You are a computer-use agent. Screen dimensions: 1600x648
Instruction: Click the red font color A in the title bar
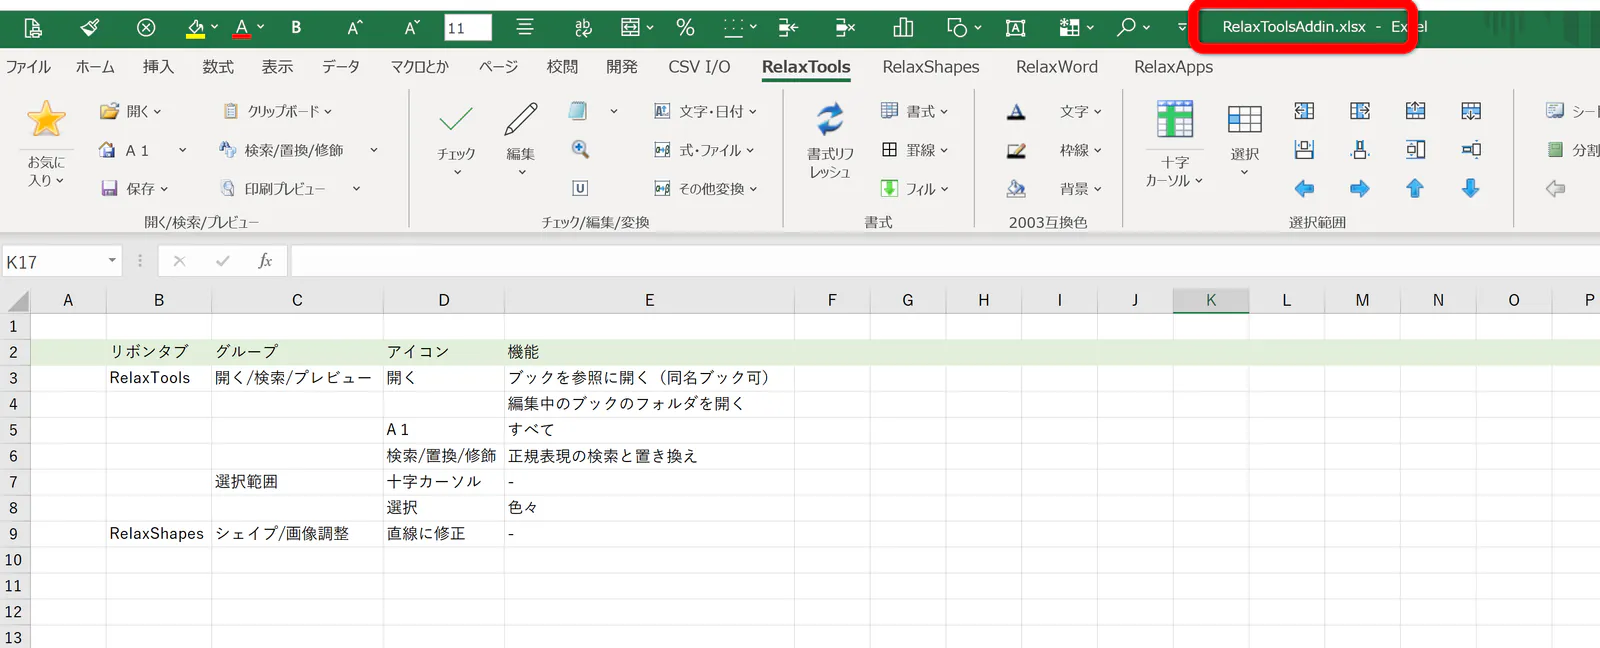click(241, 27)
